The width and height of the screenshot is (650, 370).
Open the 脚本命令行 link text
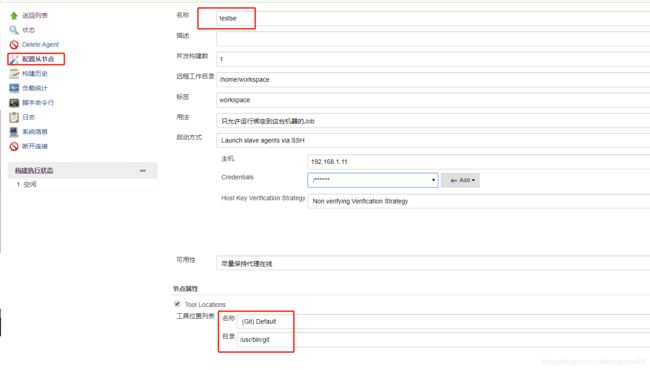(x=38, y=102)
